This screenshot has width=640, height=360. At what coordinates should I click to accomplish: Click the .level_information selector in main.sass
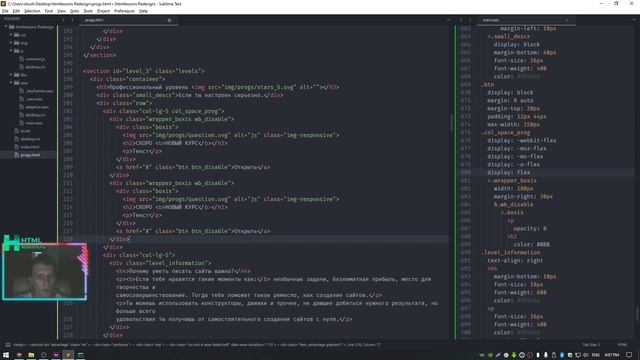tap(510, 253)
